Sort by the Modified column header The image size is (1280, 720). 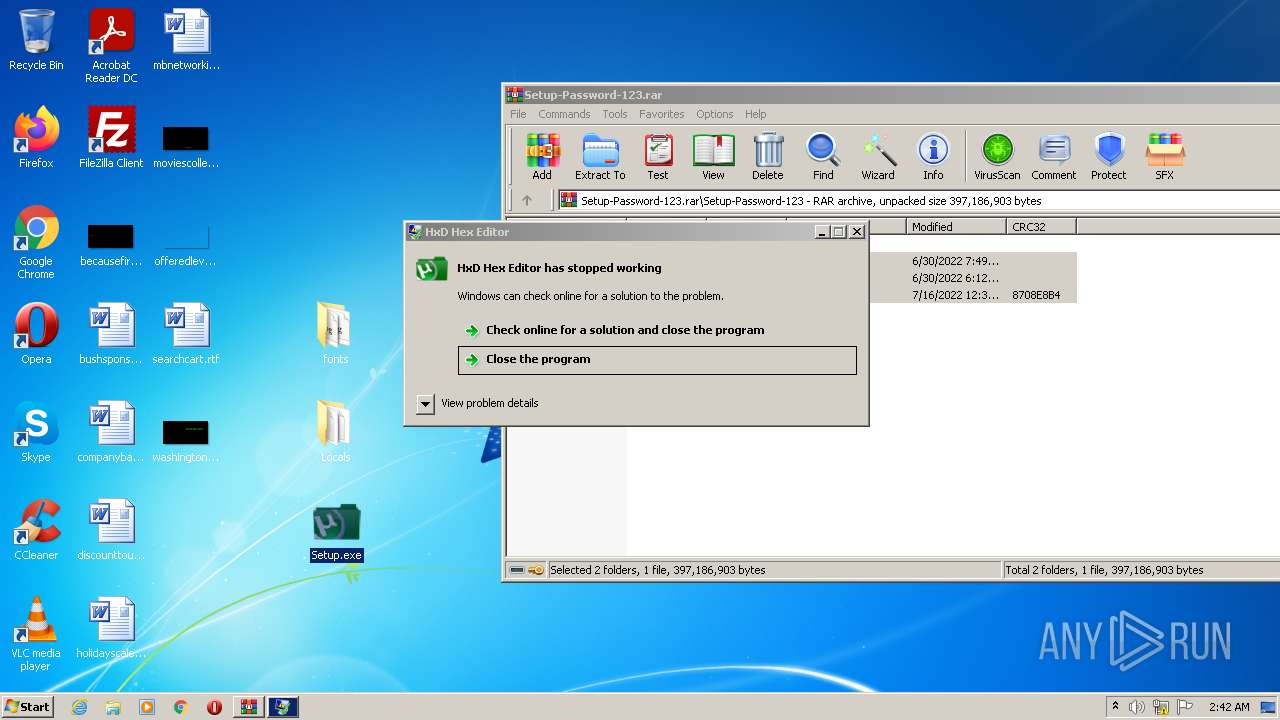[955, 227]
